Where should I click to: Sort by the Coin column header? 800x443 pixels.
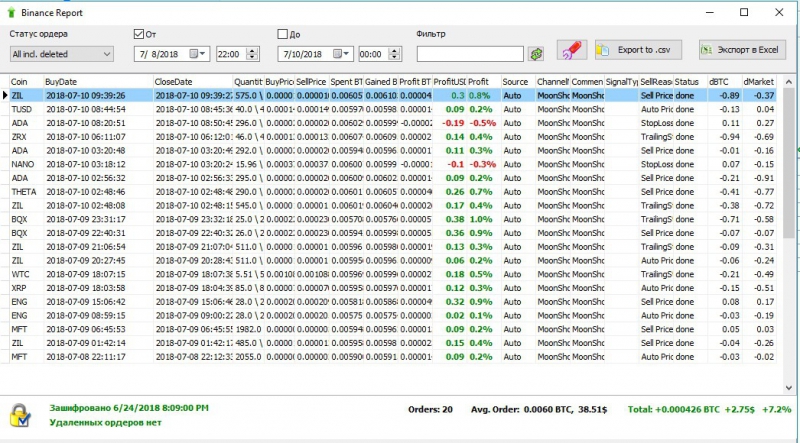[x=24, y=80]
